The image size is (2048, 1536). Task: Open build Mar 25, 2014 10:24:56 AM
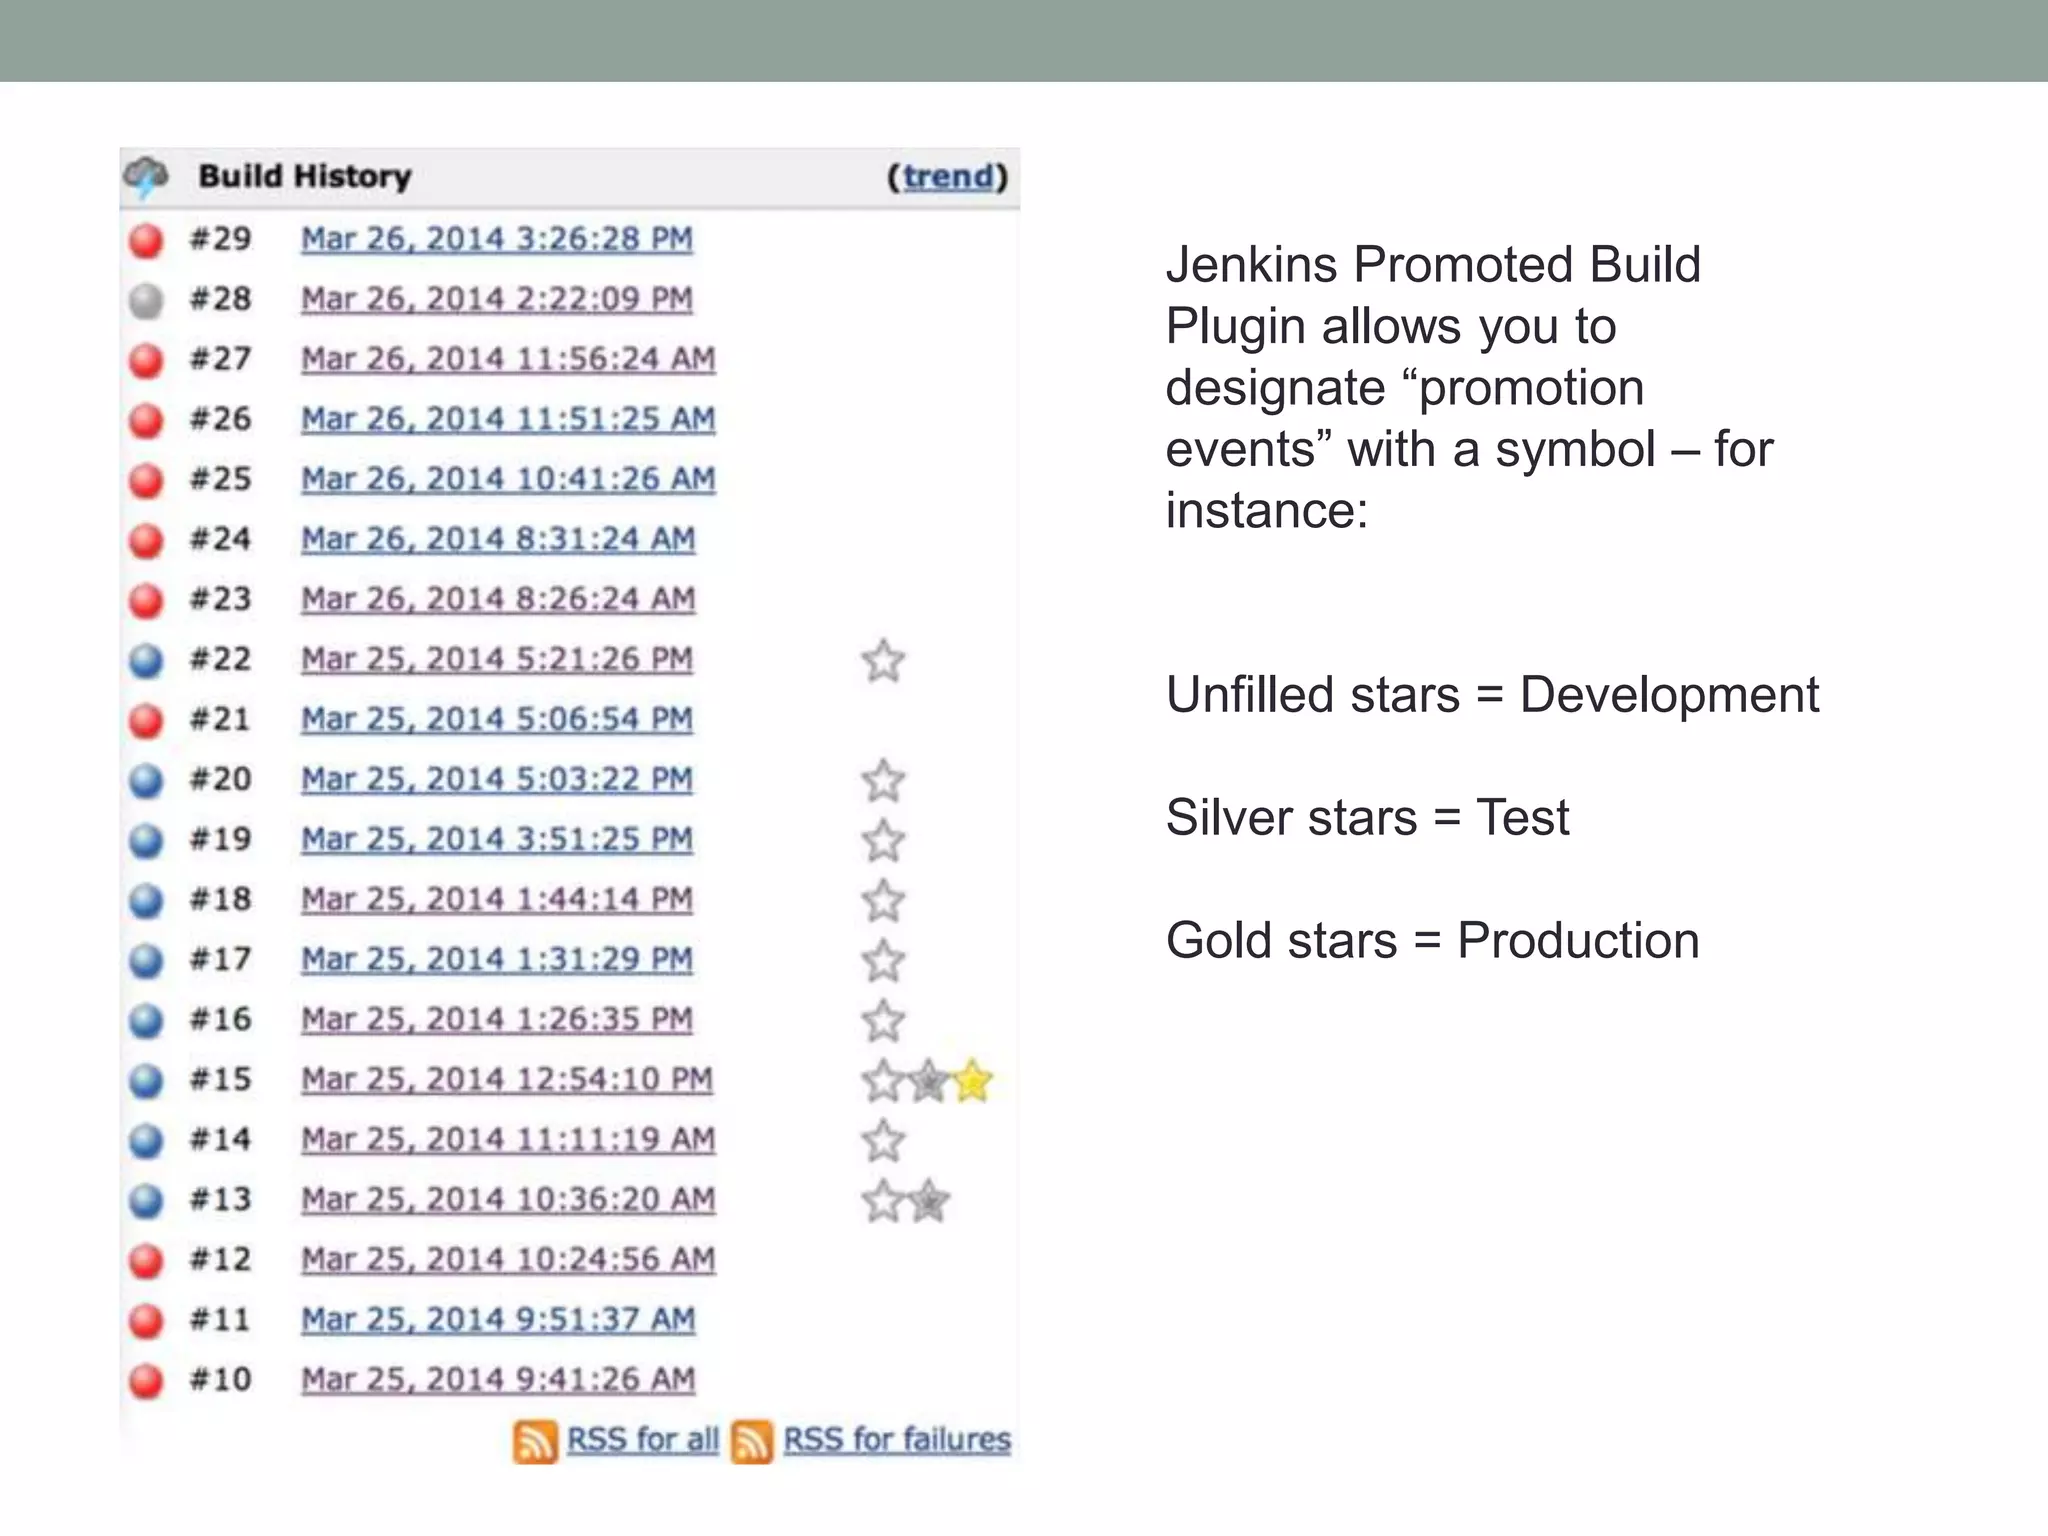[508, 1259]
